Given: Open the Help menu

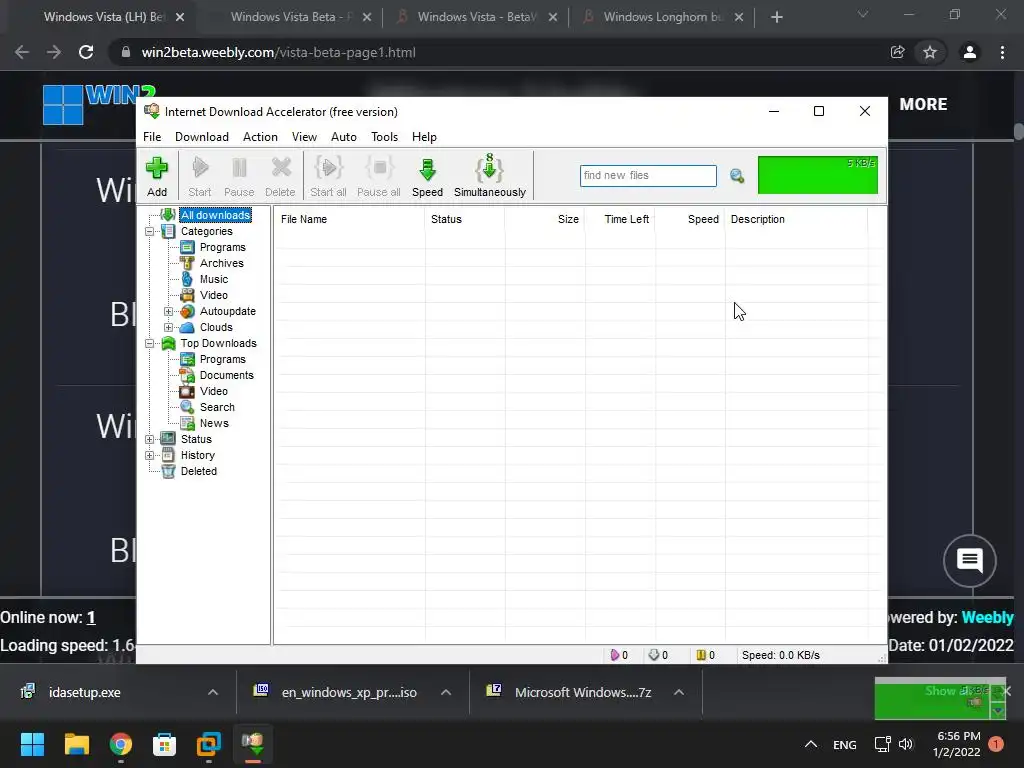Looking at the screenshot, I should tap(424, 137).
